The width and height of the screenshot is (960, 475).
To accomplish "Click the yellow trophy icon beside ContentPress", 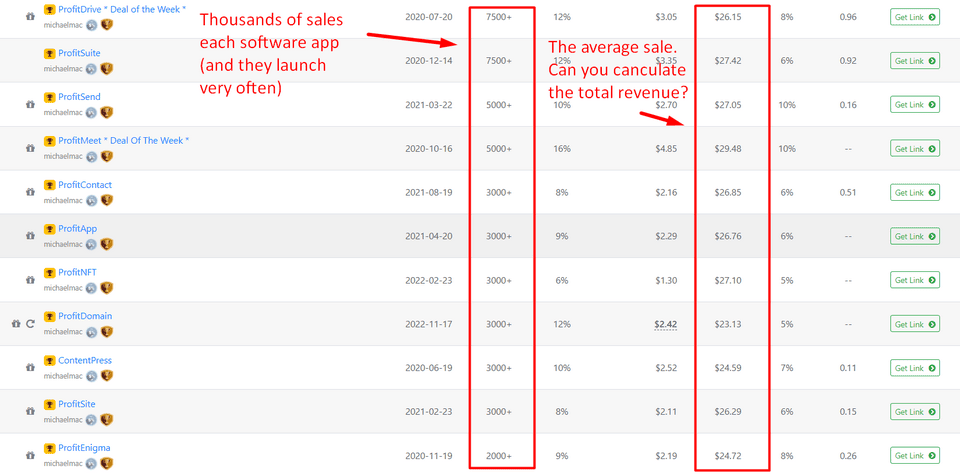I will (50, 361).
